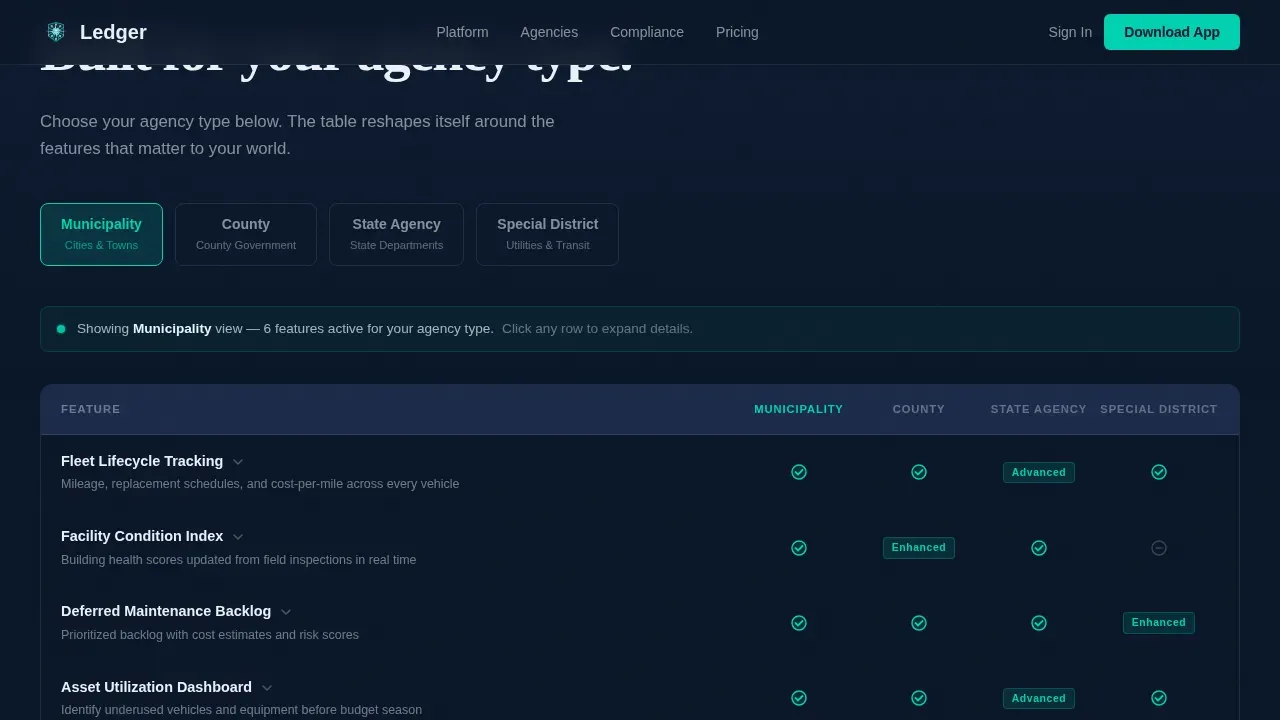The height and width of the screenshot is (720, 1280).
Task: Click the Ledger snowflake logo icon
Action: [x=56, y=32]
